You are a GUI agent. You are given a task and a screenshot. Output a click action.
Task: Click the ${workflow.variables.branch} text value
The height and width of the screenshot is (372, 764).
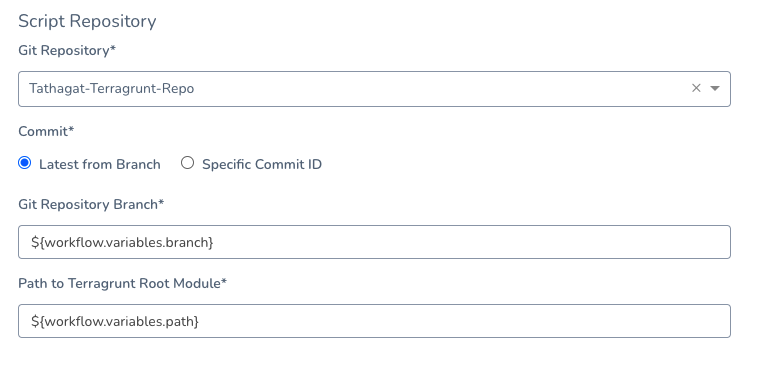(122, 242)
